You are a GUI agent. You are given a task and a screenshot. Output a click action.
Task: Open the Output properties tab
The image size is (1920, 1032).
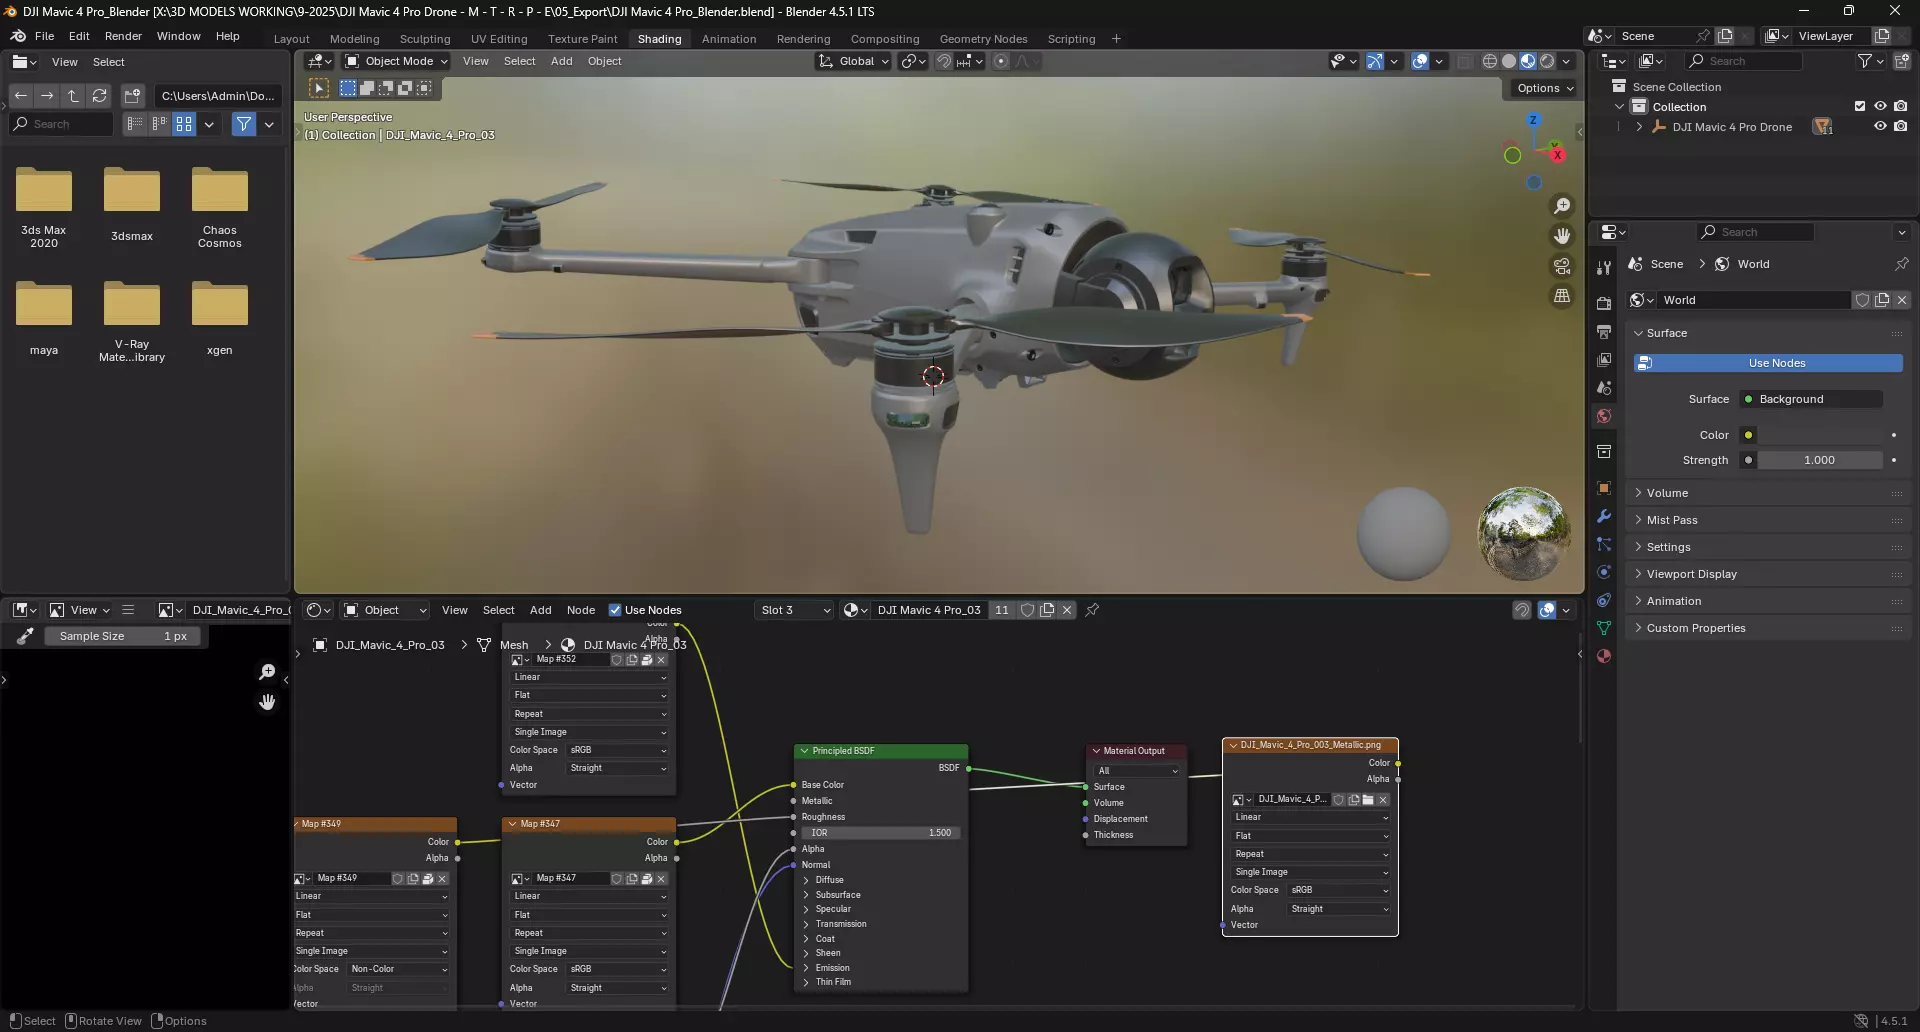(x=1604, y=331)
